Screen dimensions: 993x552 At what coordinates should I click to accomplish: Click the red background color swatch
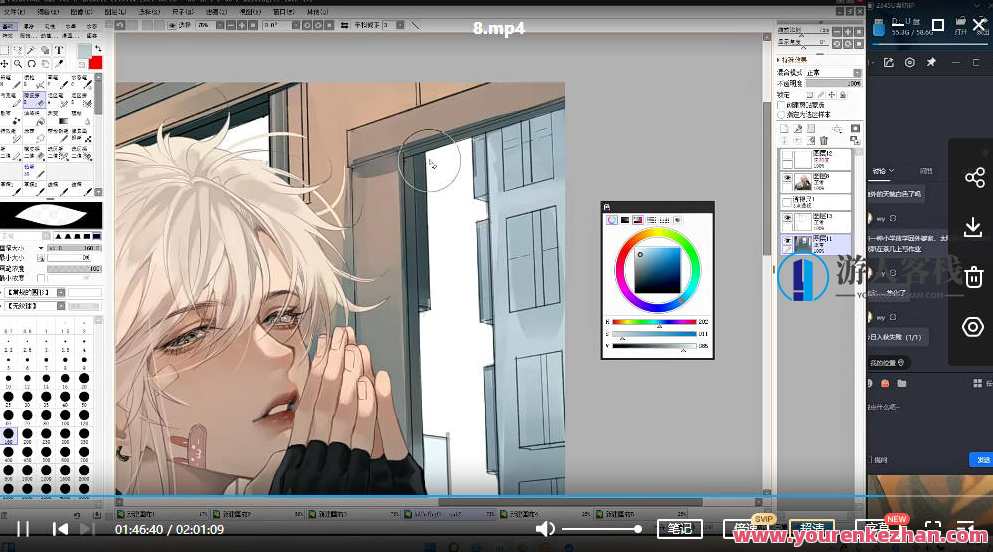pos(96,63)
